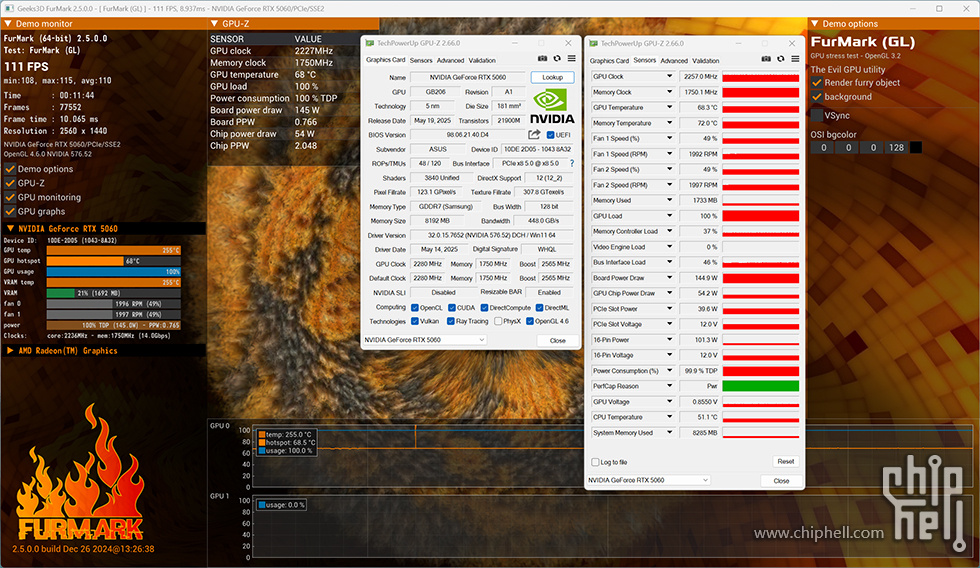Open Advanced tab in Sensors window
The image size is (980, 568).
pyautogui.click(x=674, y=61)
